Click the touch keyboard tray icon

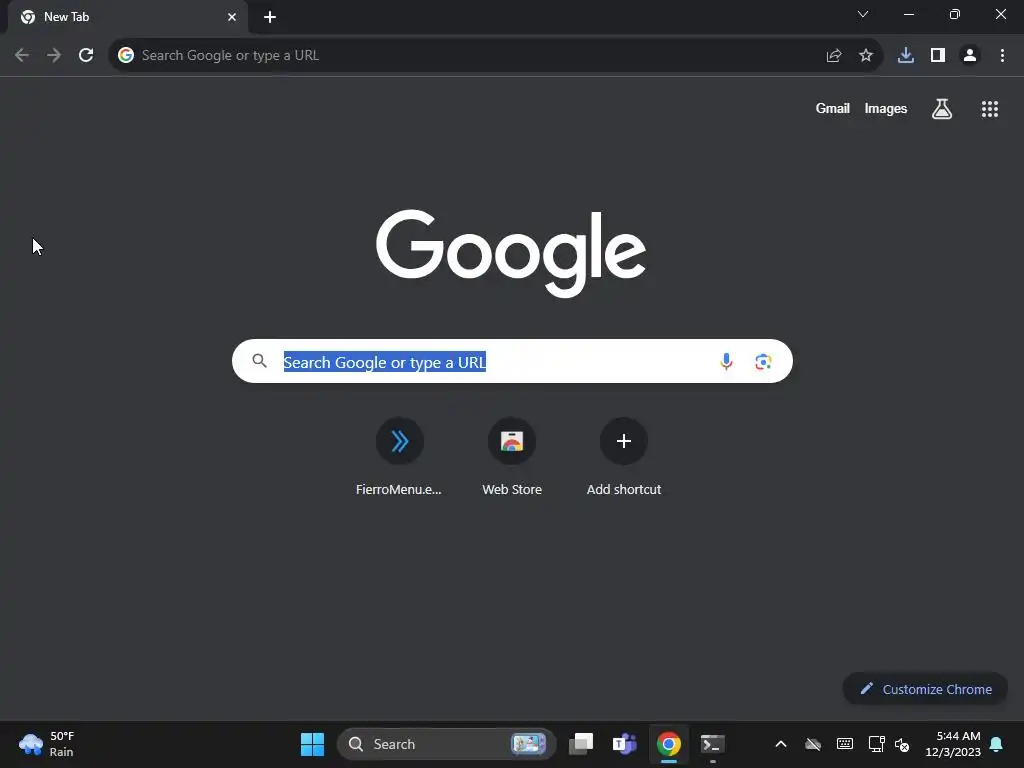[x=844, y=744]
